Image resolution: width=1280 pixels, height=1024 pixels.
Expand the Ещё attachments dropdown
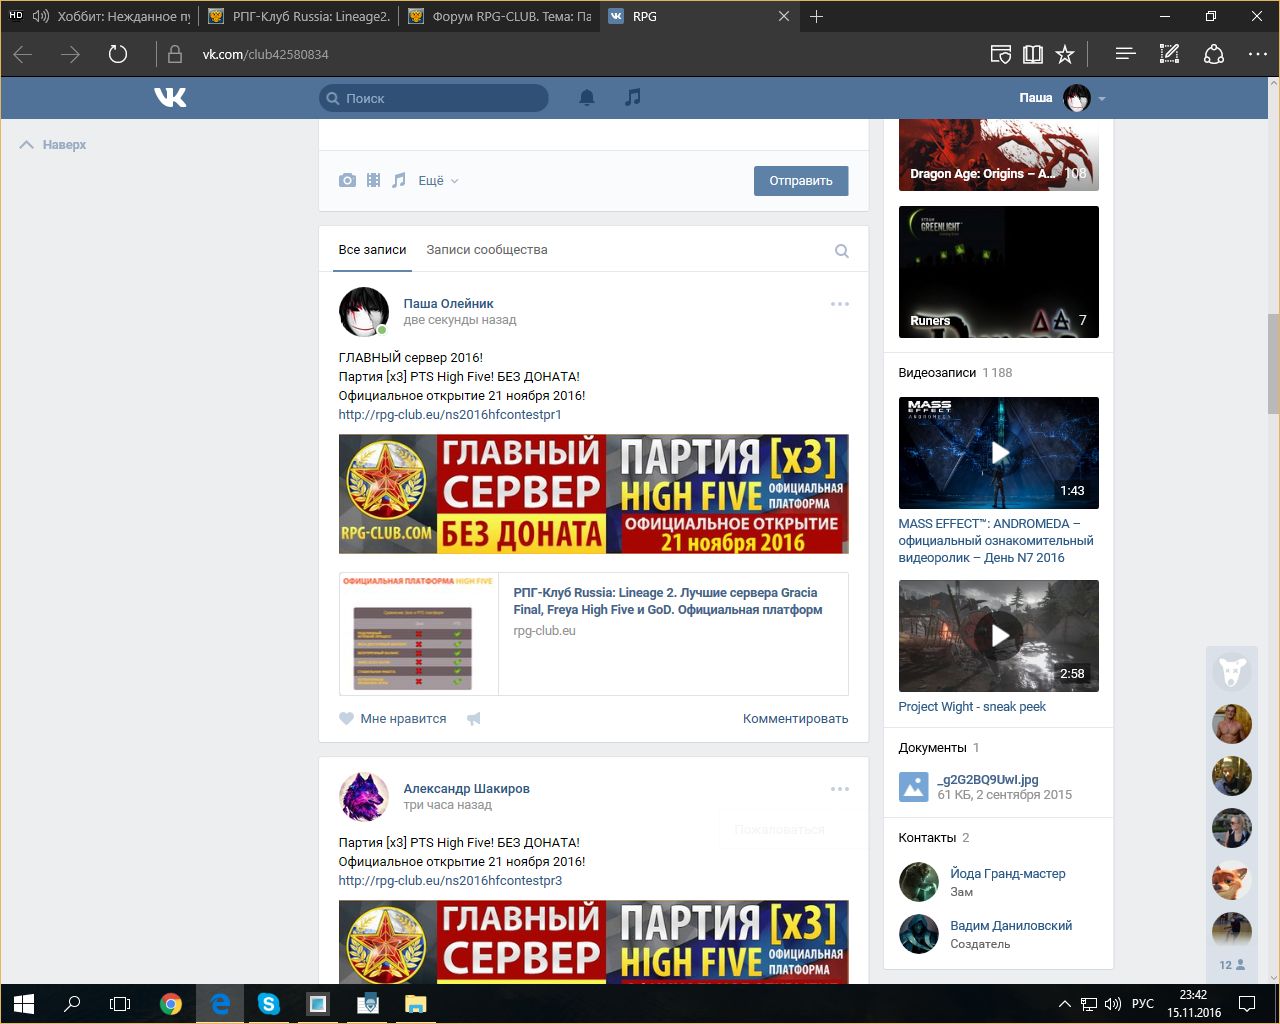click(438, 181)
